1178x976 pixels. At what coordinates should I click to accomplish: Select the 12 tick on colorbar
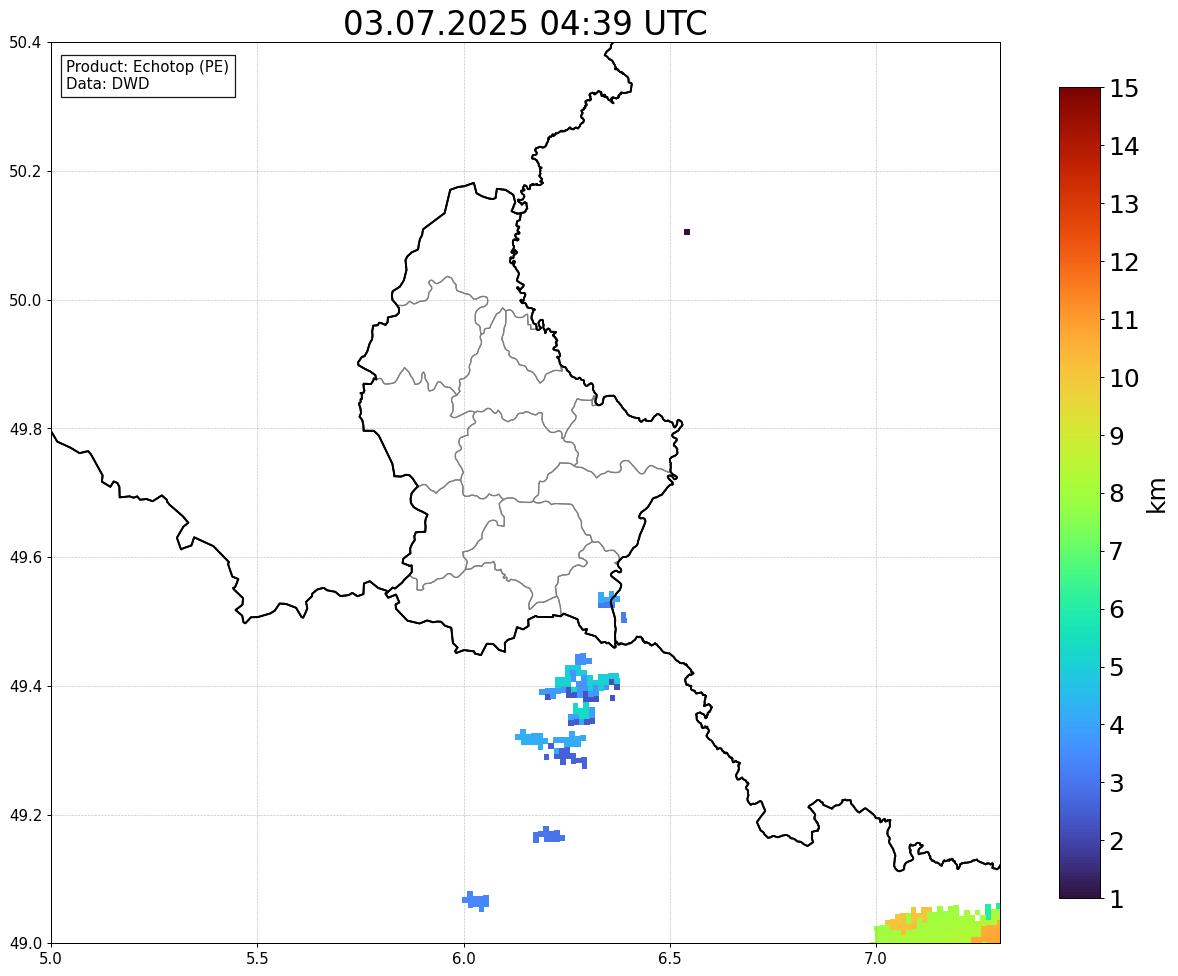coord(1124,262)
